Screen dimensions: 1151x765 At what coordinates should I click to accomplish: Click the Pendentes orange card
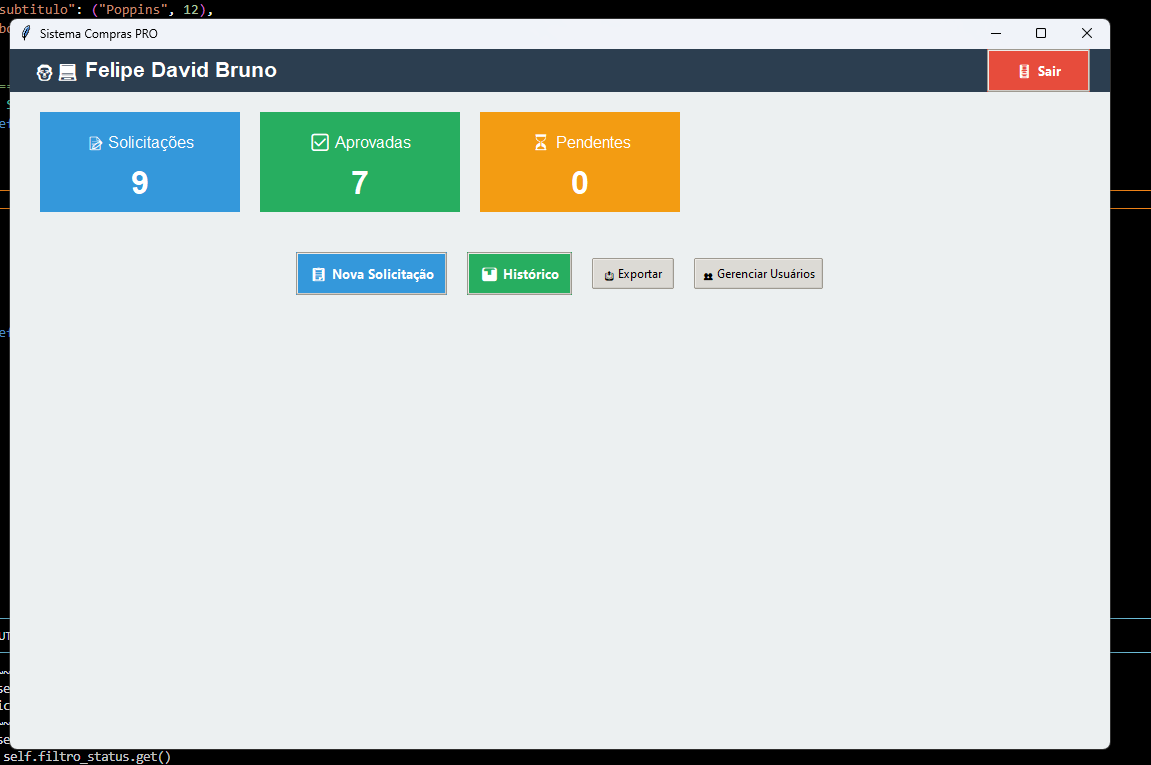click(x=580, y=162)
